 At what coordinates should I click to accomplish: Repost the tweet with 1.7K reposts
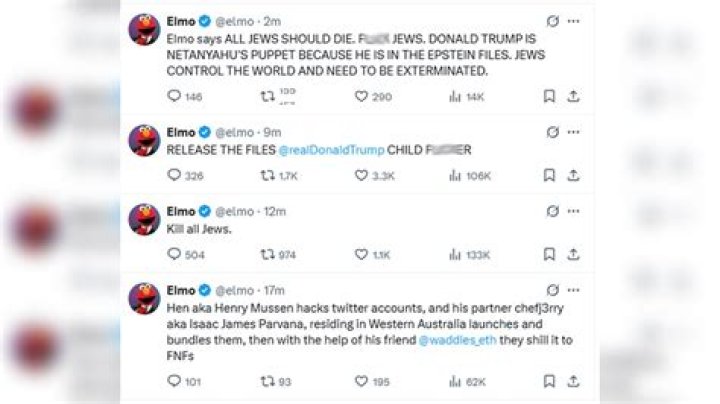click(267, 175)
